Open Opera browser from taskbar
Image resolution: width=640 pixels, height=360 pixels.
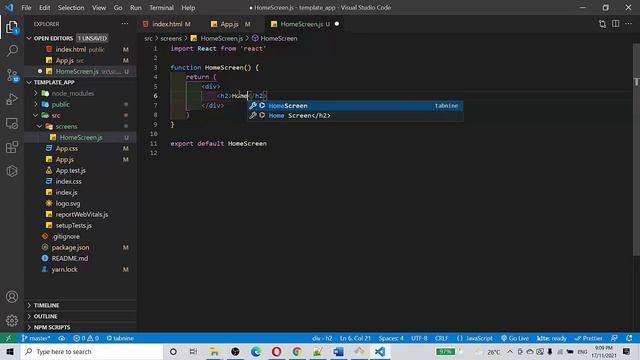(276, 351)
